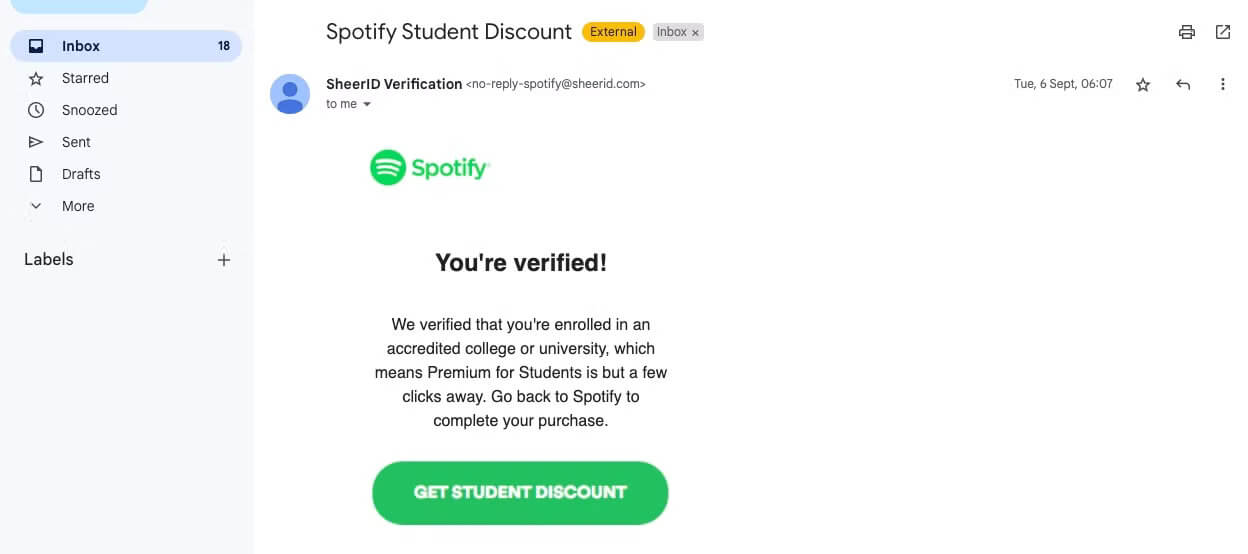1248x554 pixels.
Task: Go to Starred messages
Action: pos(85,78)
